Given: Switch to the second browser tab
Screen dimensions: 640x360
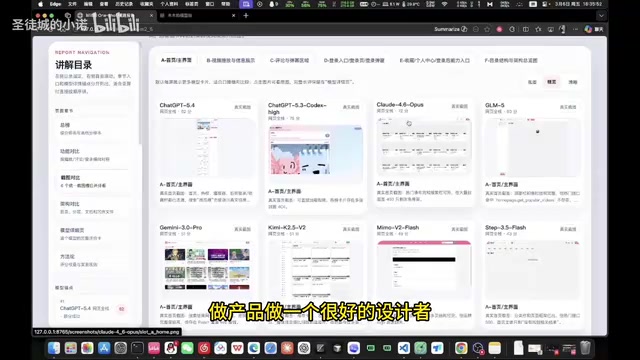Looking at the screenshot, I should [x=198, y=16].
